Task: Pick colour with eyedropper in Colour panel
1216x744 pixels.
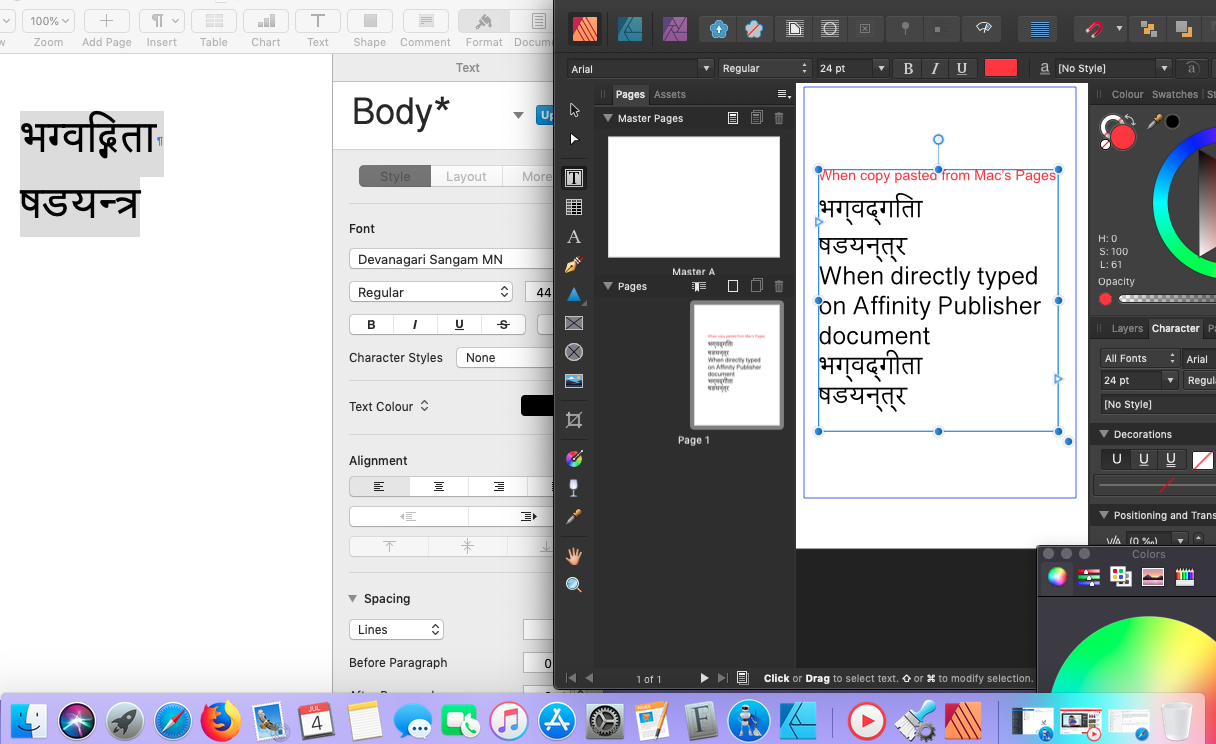Action: [1155, 122]
